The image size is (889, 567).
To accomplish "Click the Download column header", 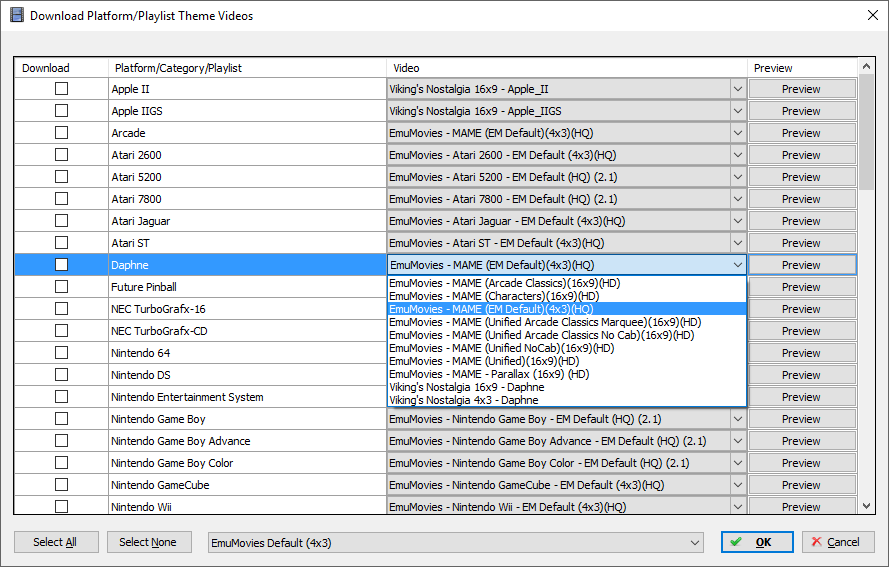I will point(61,67).
